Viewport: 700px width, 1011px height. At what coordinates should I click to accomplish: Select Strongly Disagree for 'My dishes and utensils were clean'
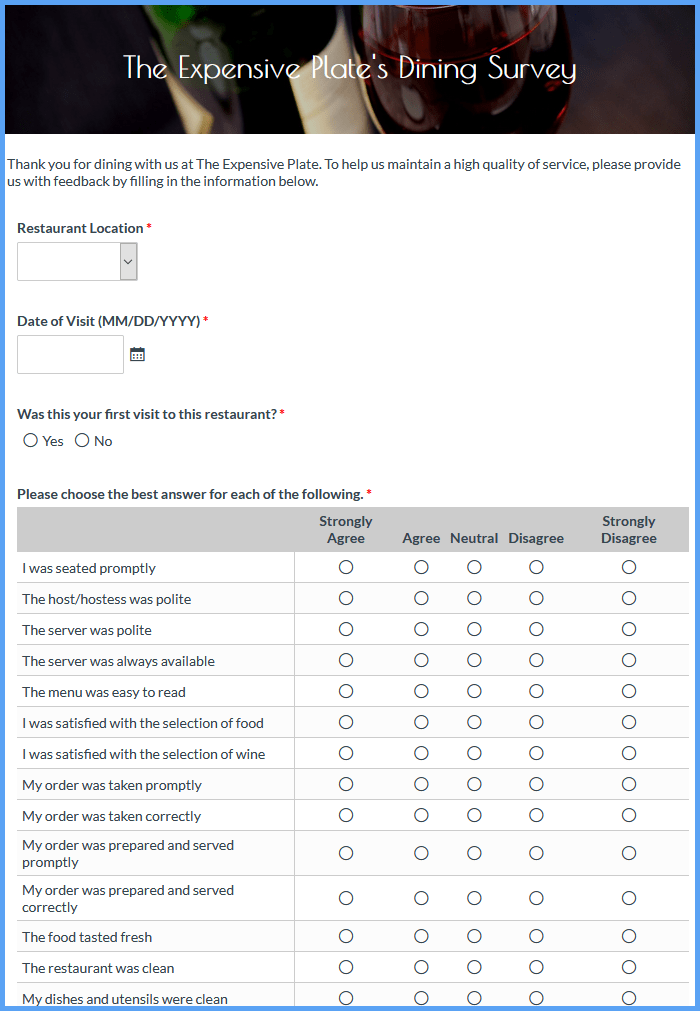628,998
